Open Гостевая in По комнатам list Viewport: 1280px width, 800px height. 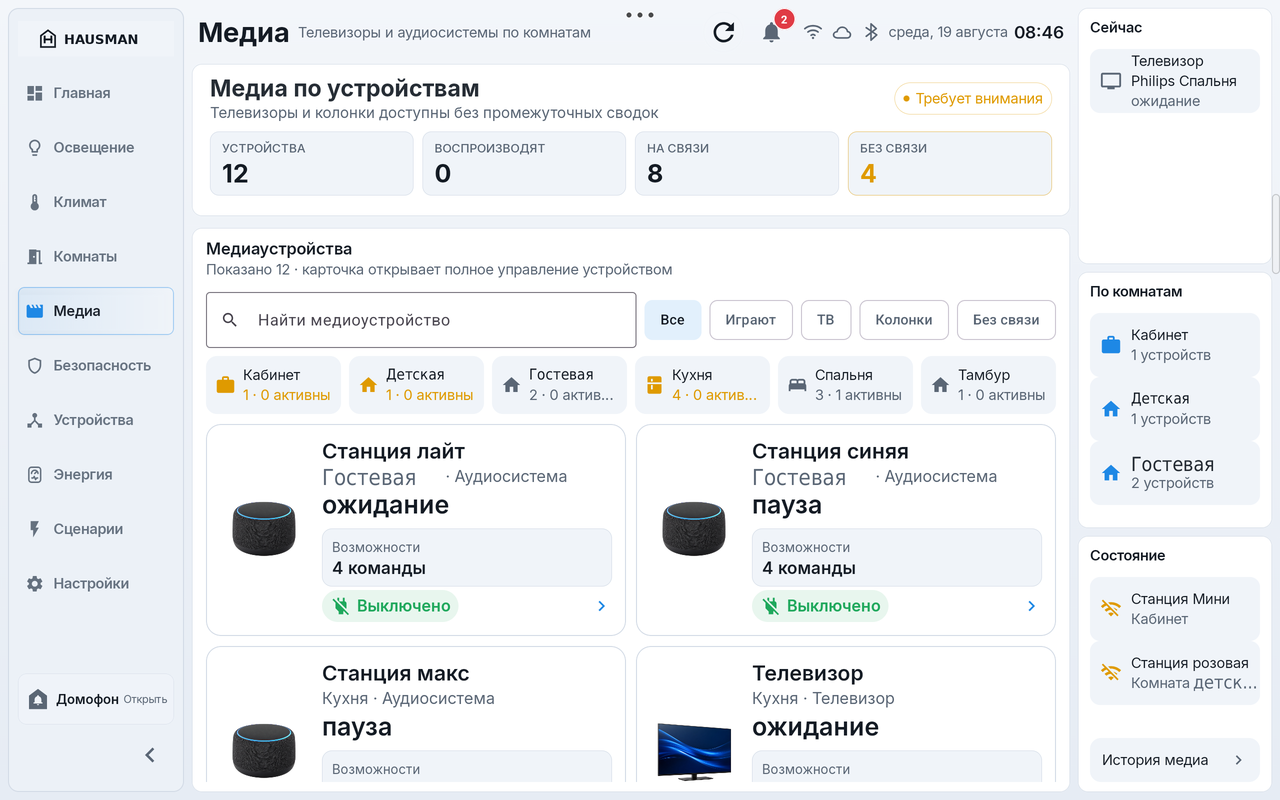click(x=1174, y=473)
